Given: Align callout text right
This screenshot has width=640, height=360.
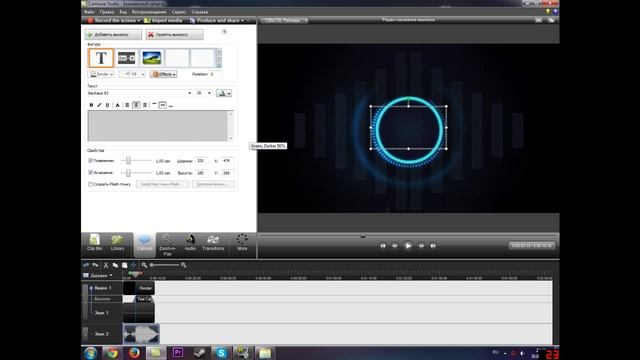Looking at the screenshot, I should (145, 105).
